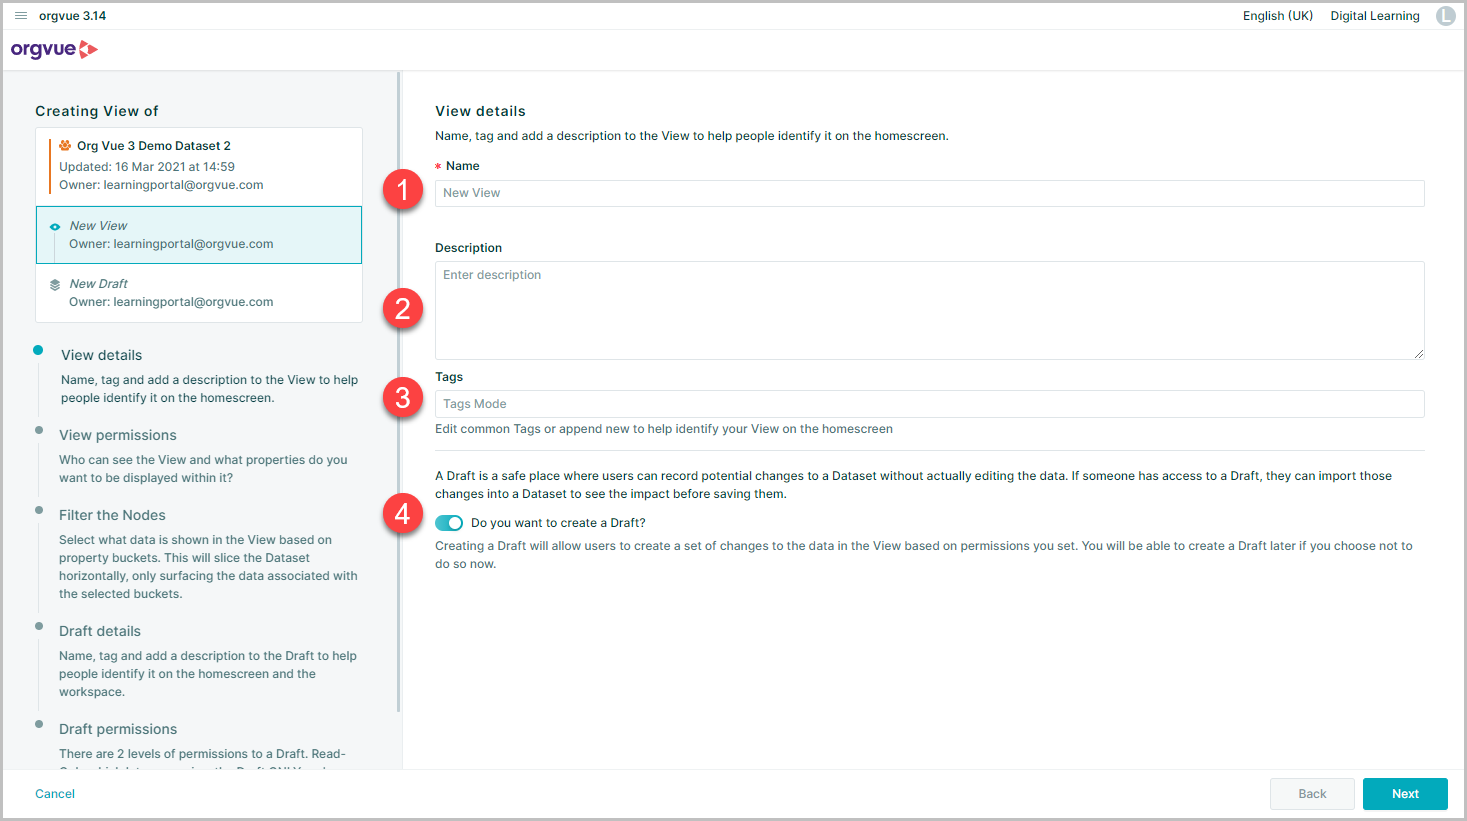Select the New View card
The width and height of the screenshot is (1467, 821).
(x=199, y=235)
